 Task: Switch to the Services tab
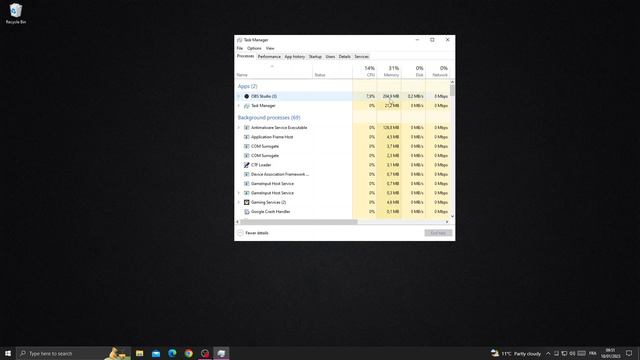(x=361, y=57)
